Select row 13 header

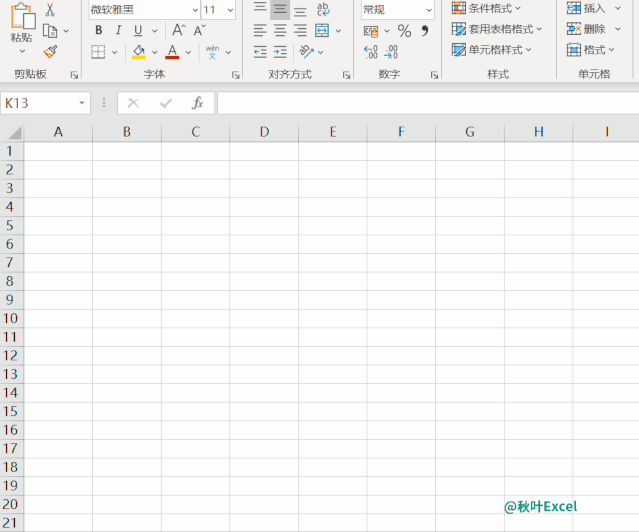11,374
